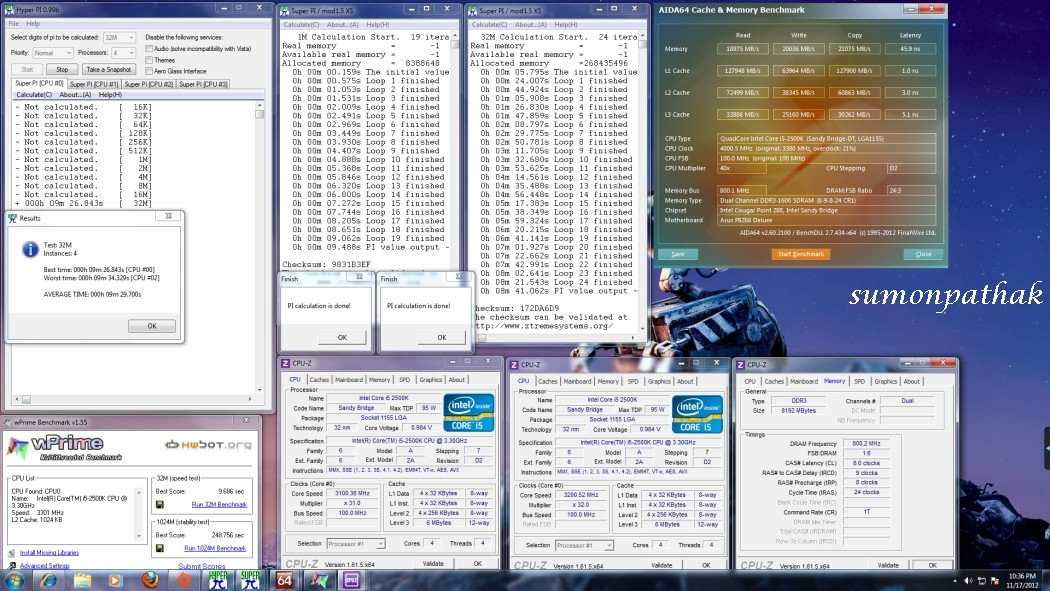Screen dimensions: 1050x591
Task: Open Windows Media Player taskbar icon
Action: pos(115,580)
